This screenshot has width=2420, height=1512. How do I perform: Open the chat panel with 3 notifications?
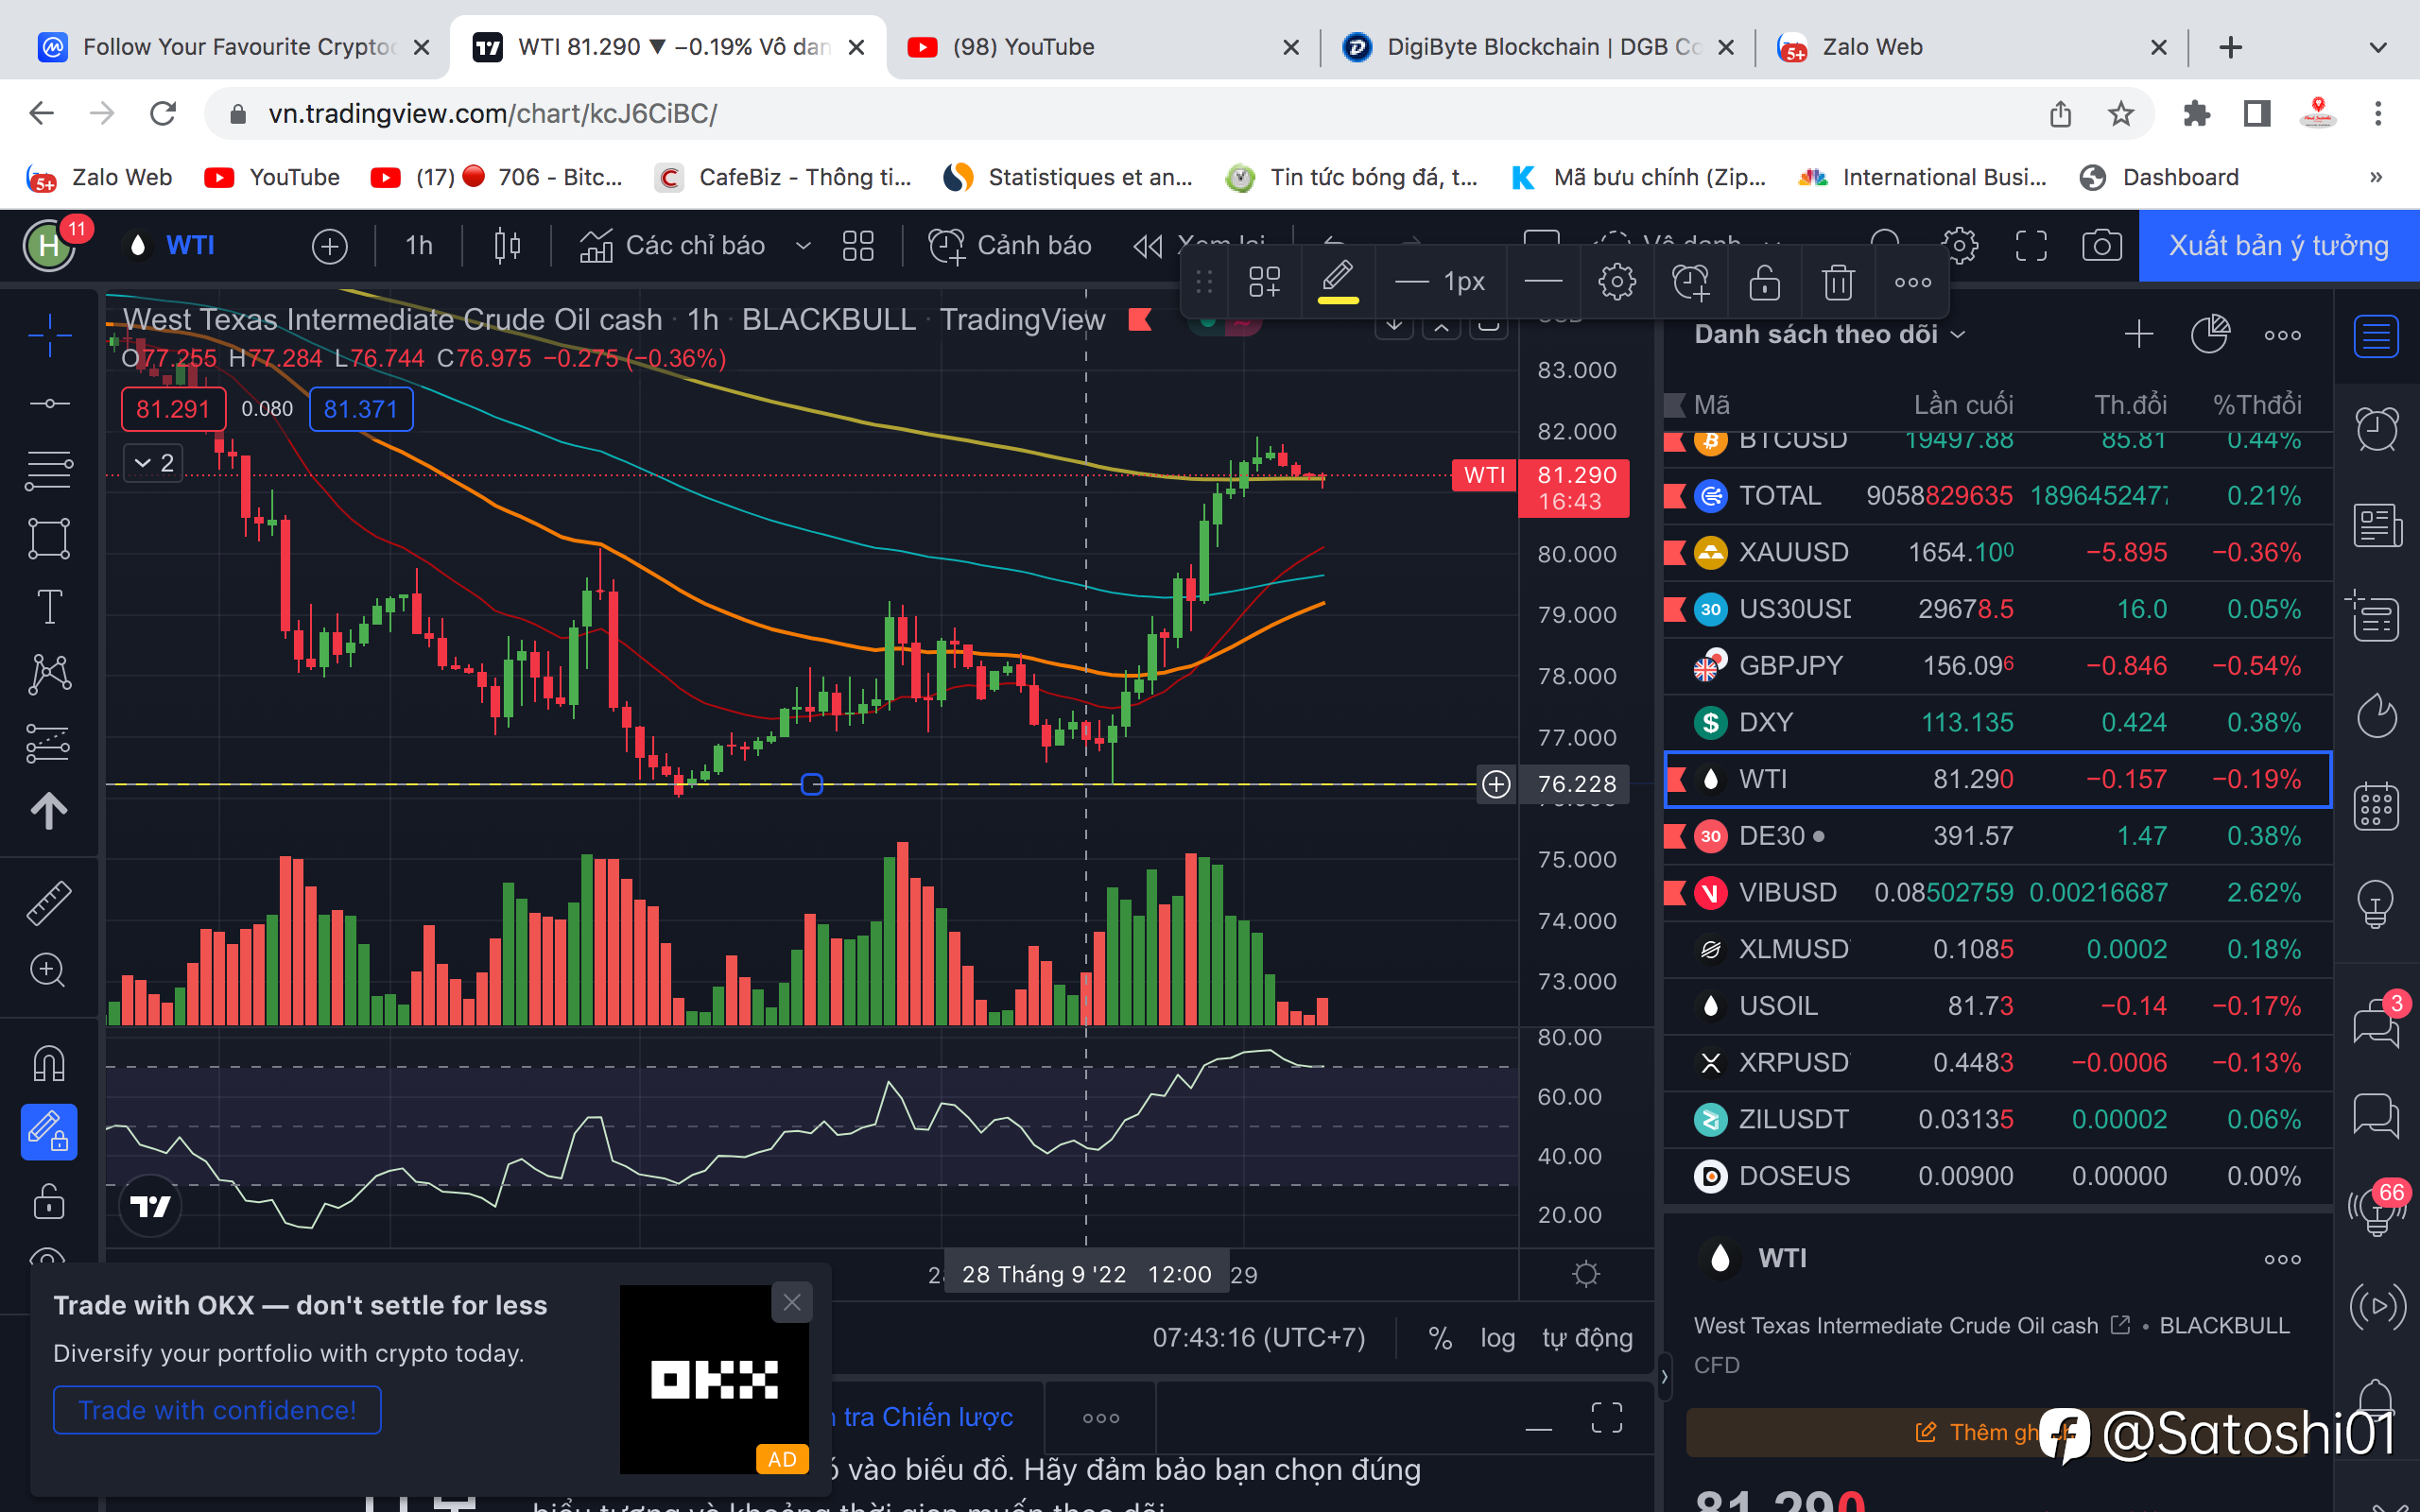tap(2376, 1022)
